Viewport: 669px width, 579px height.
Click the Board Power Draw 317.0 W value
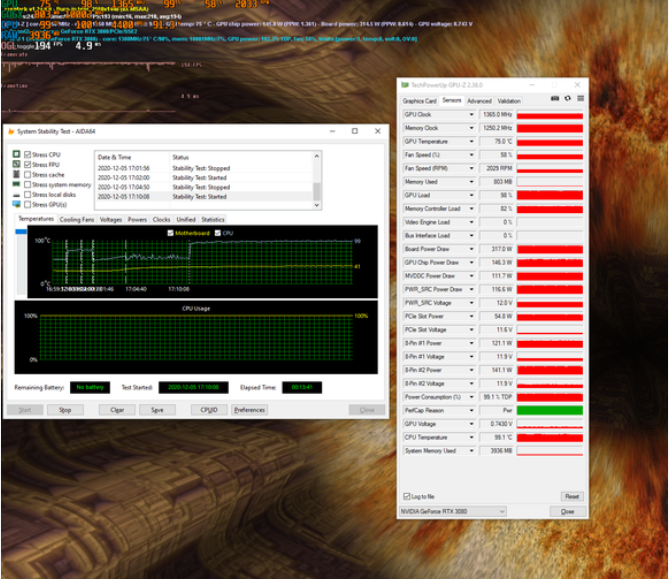point(496,249)
